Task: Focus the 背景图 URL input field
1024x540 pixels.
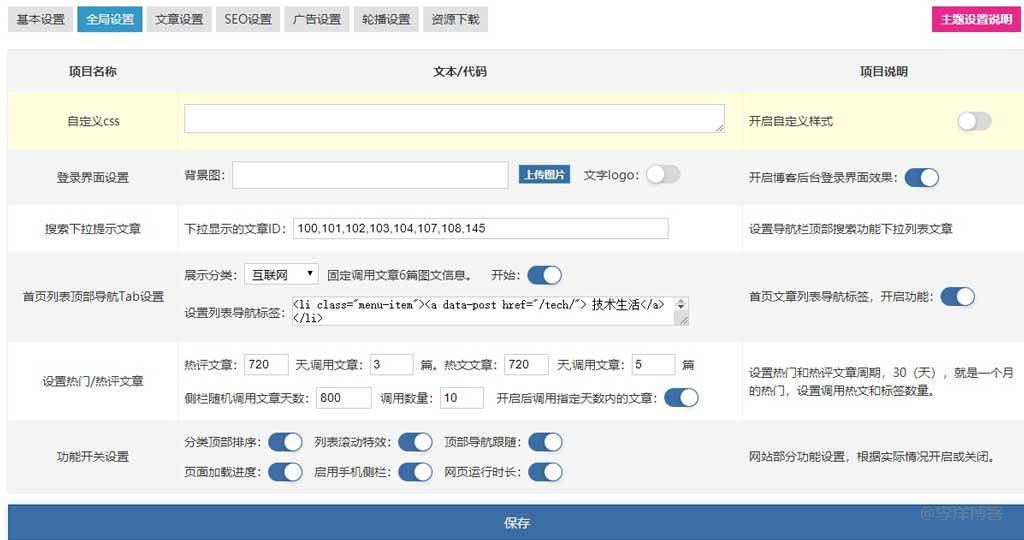Action: [370, 175]
